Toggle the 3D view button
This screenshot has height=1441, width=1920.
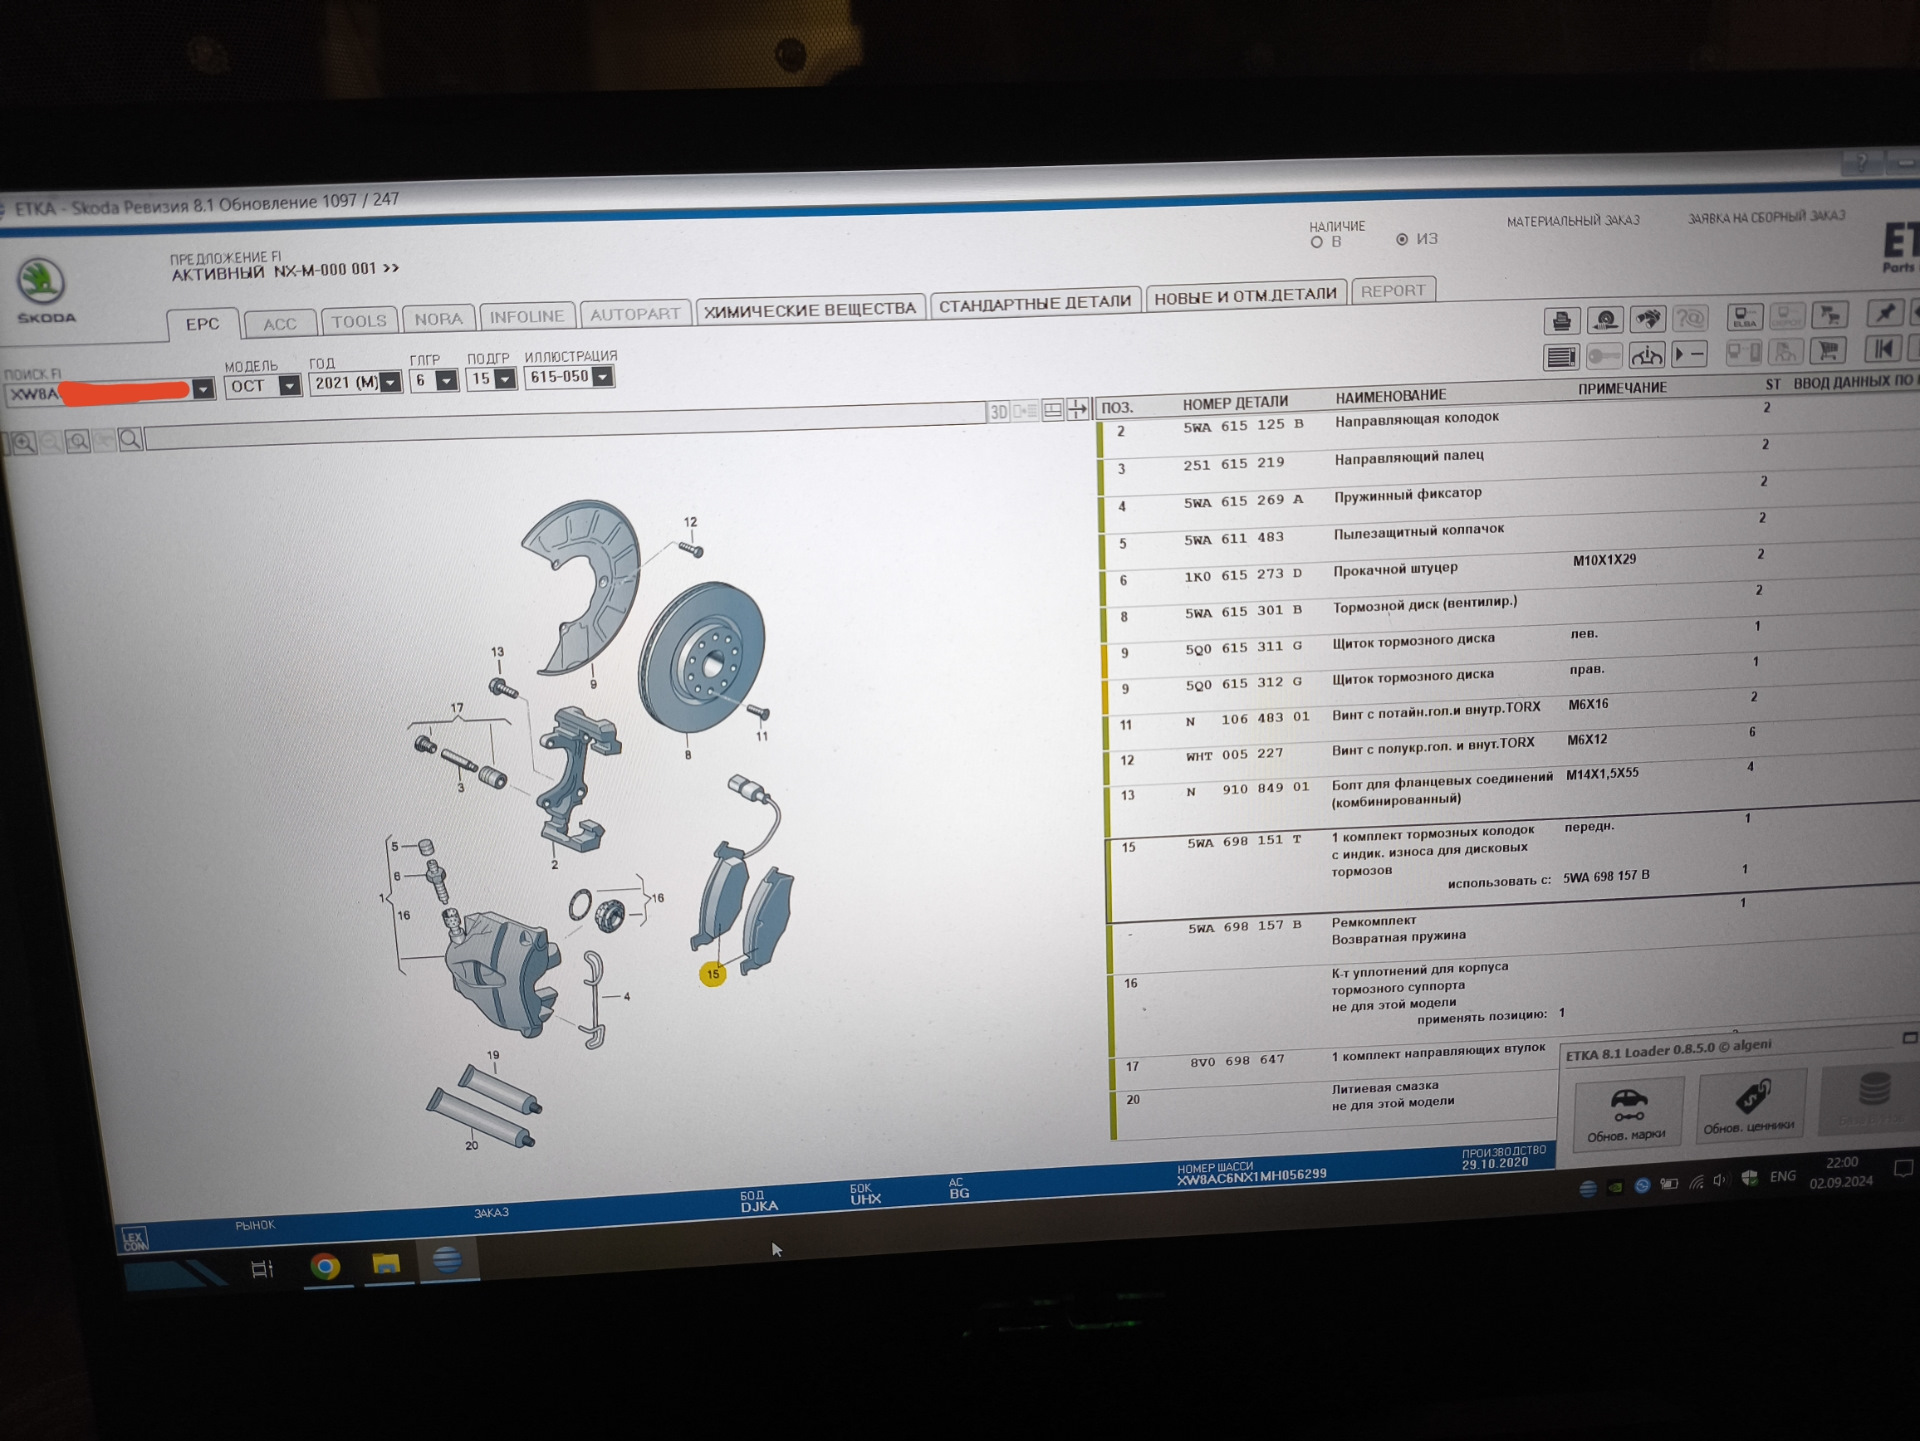pyautogui.click(x=998, y=411)
